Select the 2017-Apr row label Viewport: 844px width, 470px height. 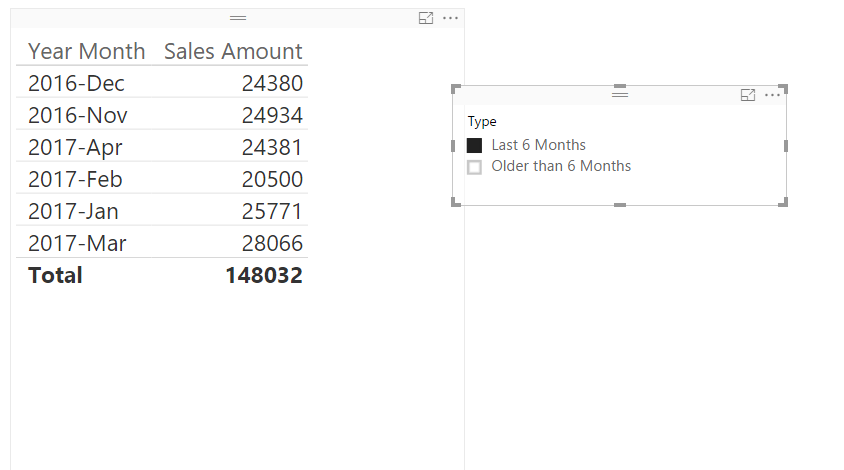click(75, 148)
